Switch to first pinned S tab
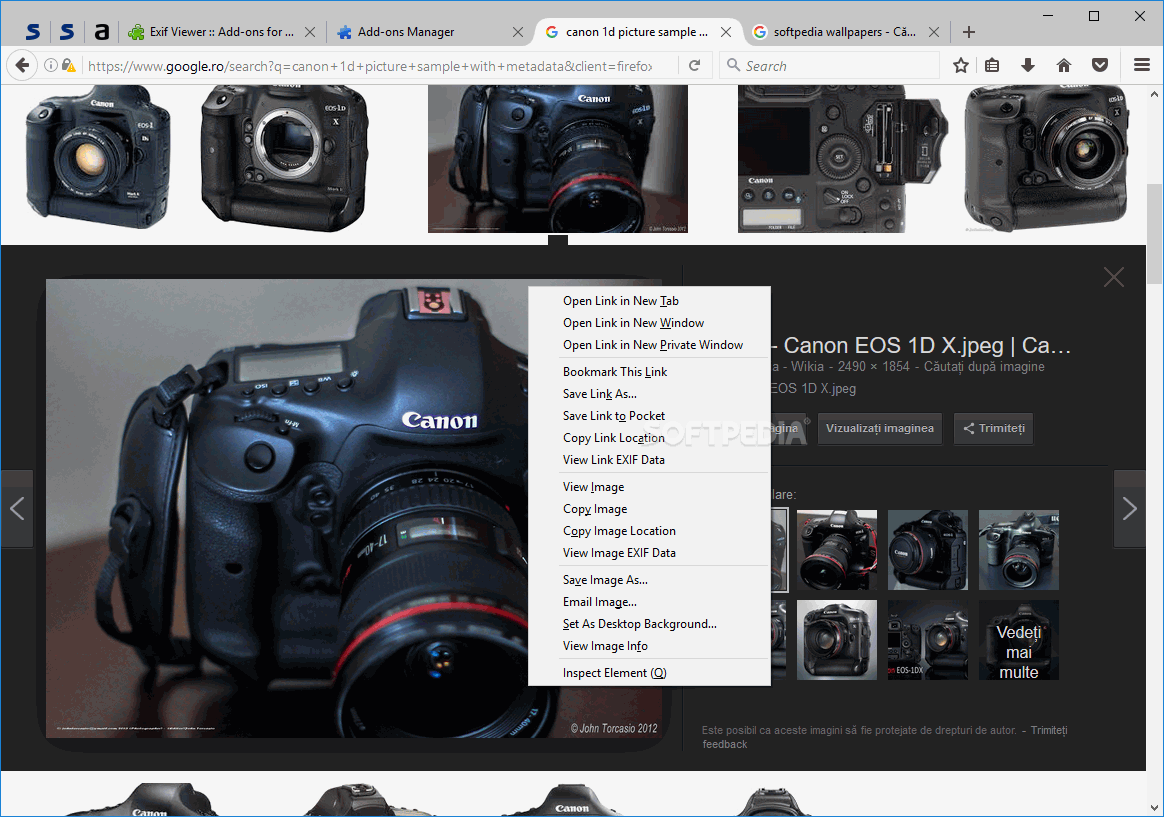1164x817 pixels. click(33, 32)
